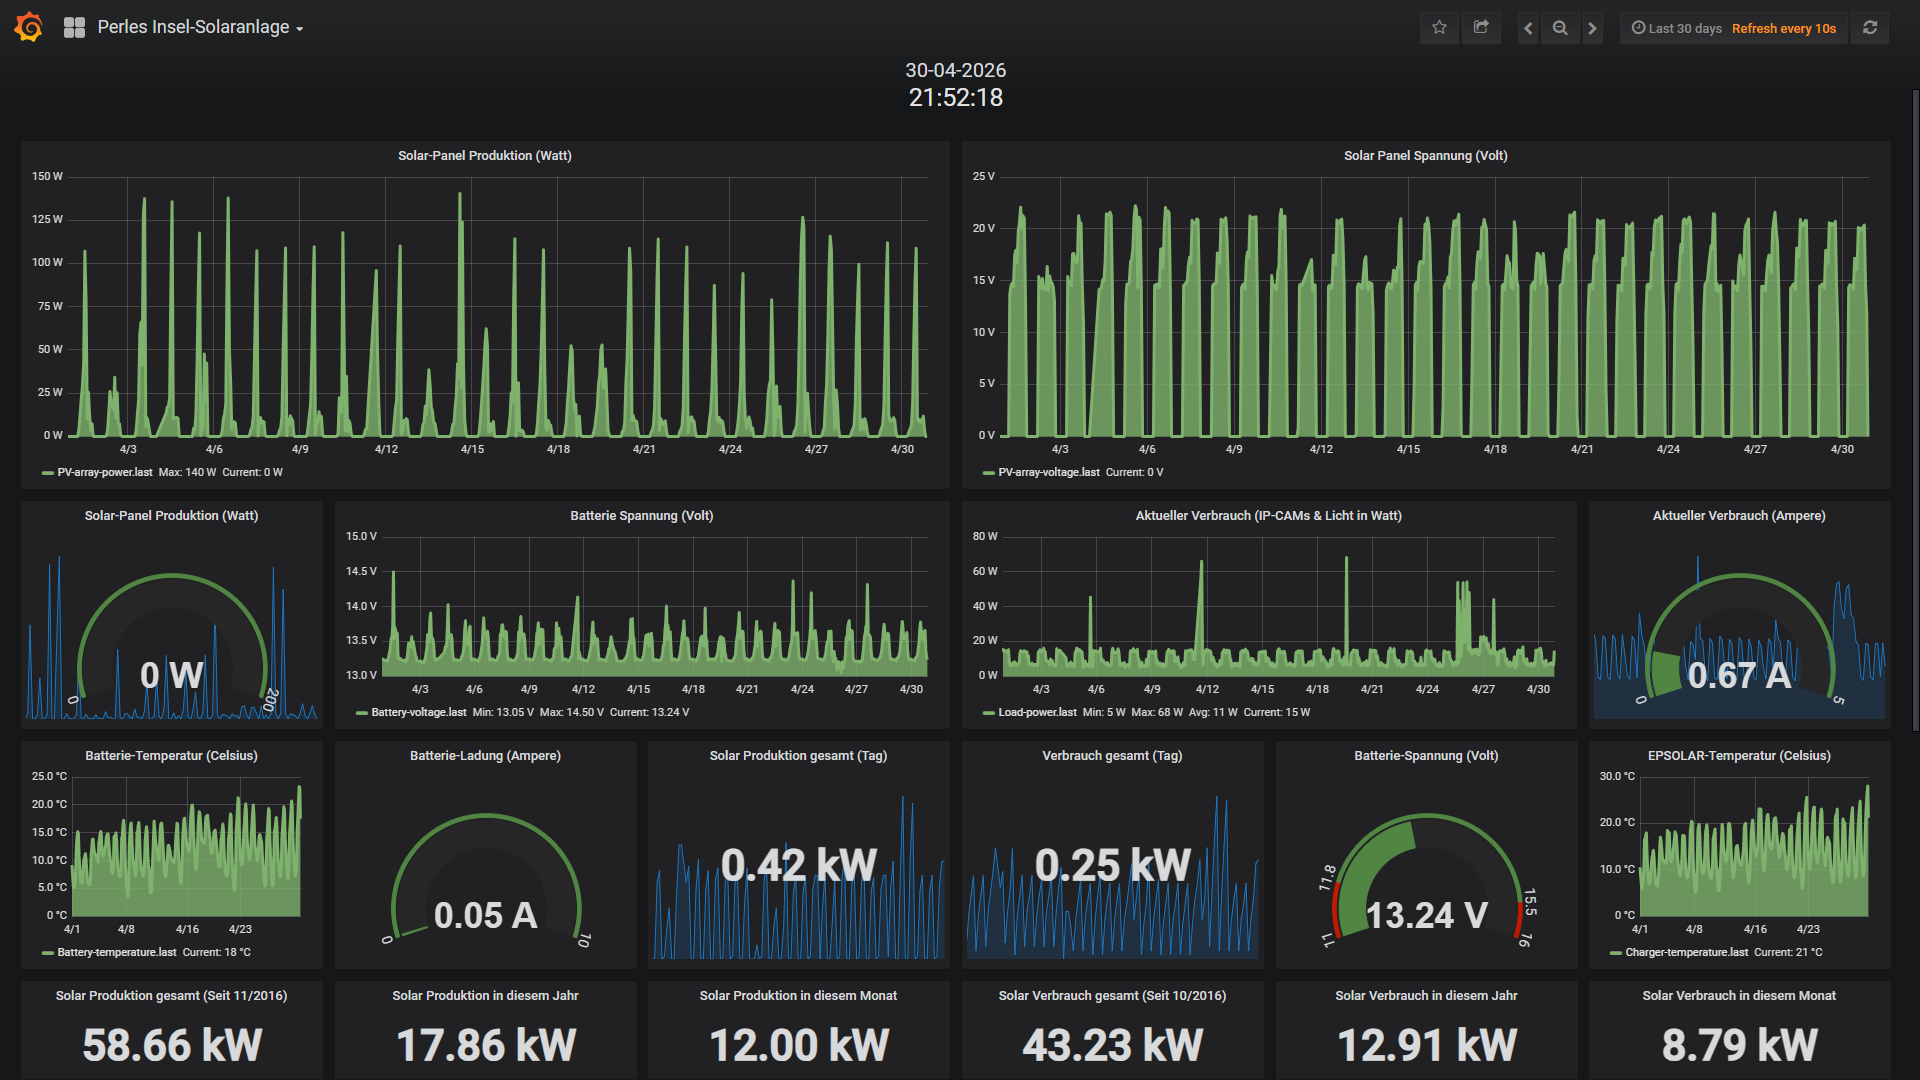Refresh the dashboard now

tap(1870, 28)
